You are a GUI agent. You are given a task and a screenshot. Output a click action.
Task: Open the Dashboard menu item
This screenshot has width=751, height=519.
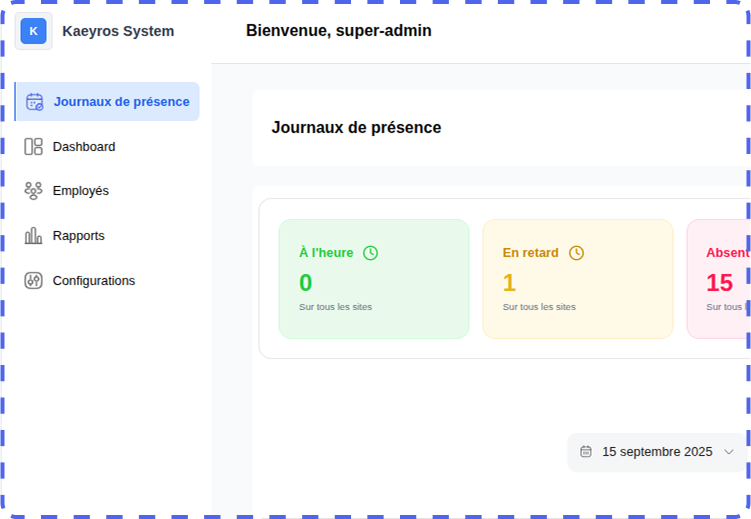point(84,146)
